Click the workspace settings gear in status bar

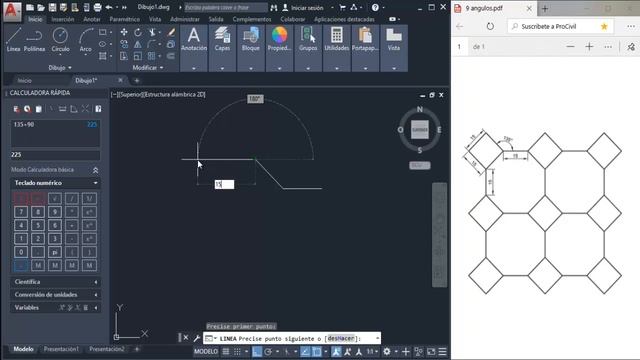[x=387, y=351]
